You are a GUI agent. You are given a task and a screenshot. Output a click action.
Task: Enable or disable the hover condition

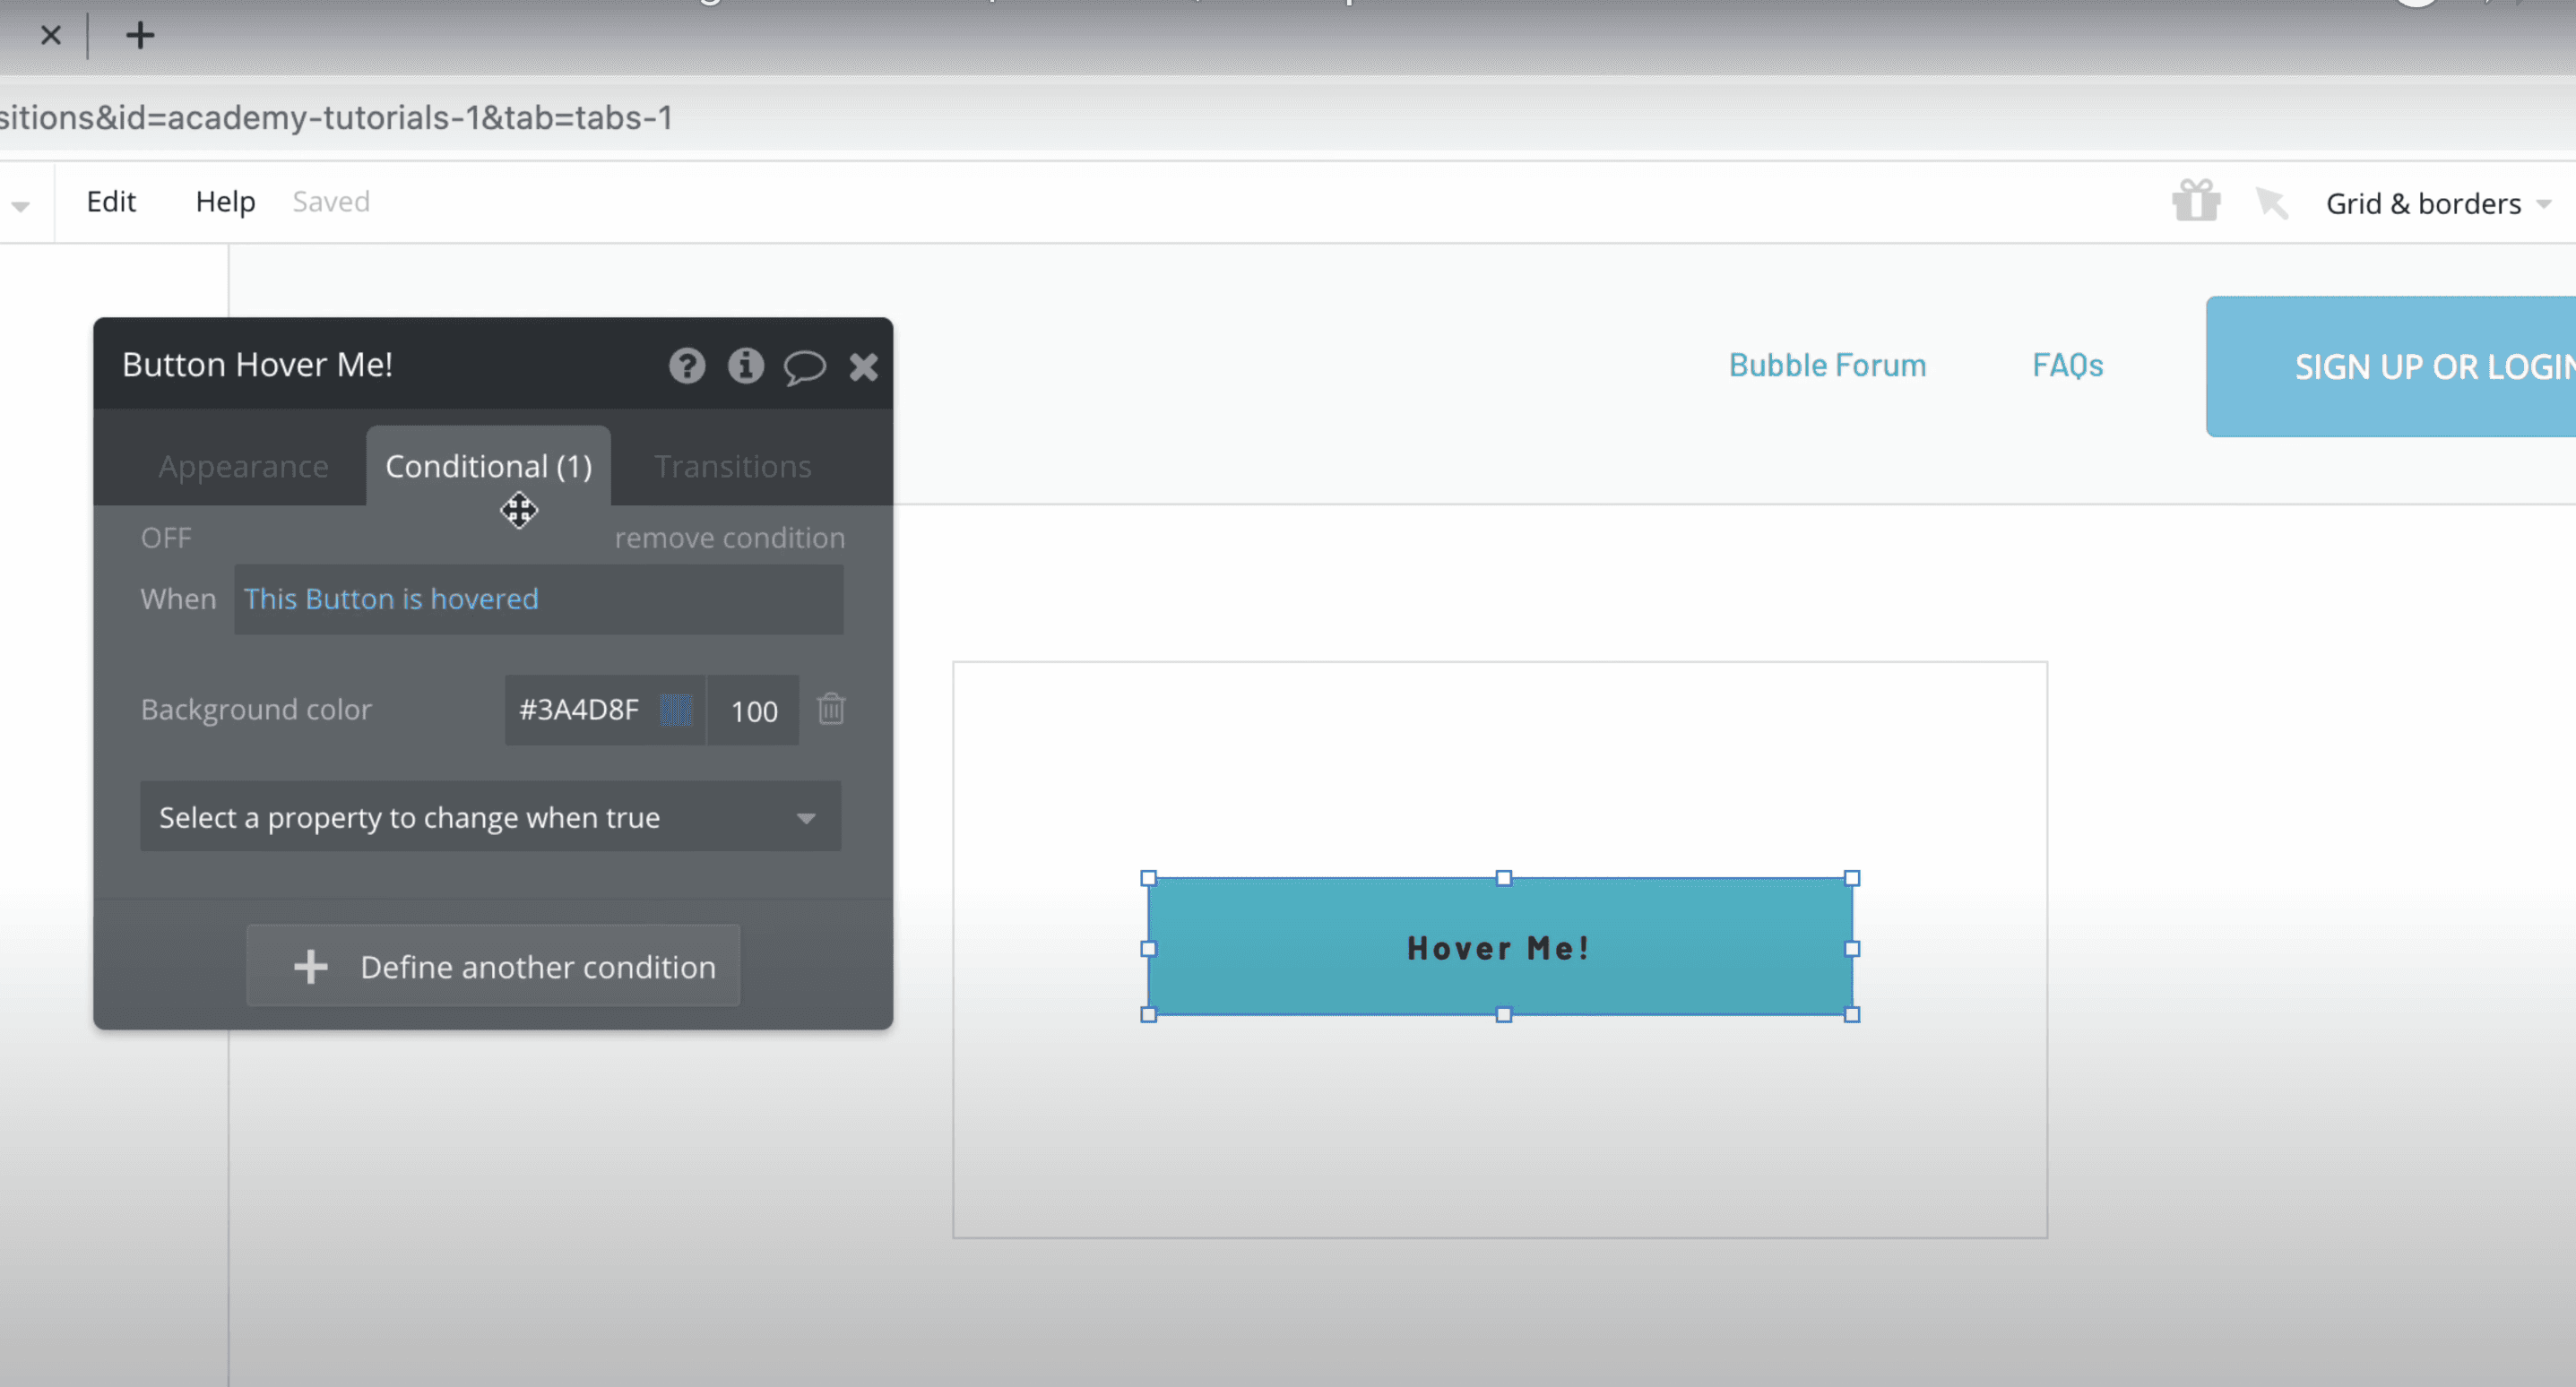coord(164,537)
